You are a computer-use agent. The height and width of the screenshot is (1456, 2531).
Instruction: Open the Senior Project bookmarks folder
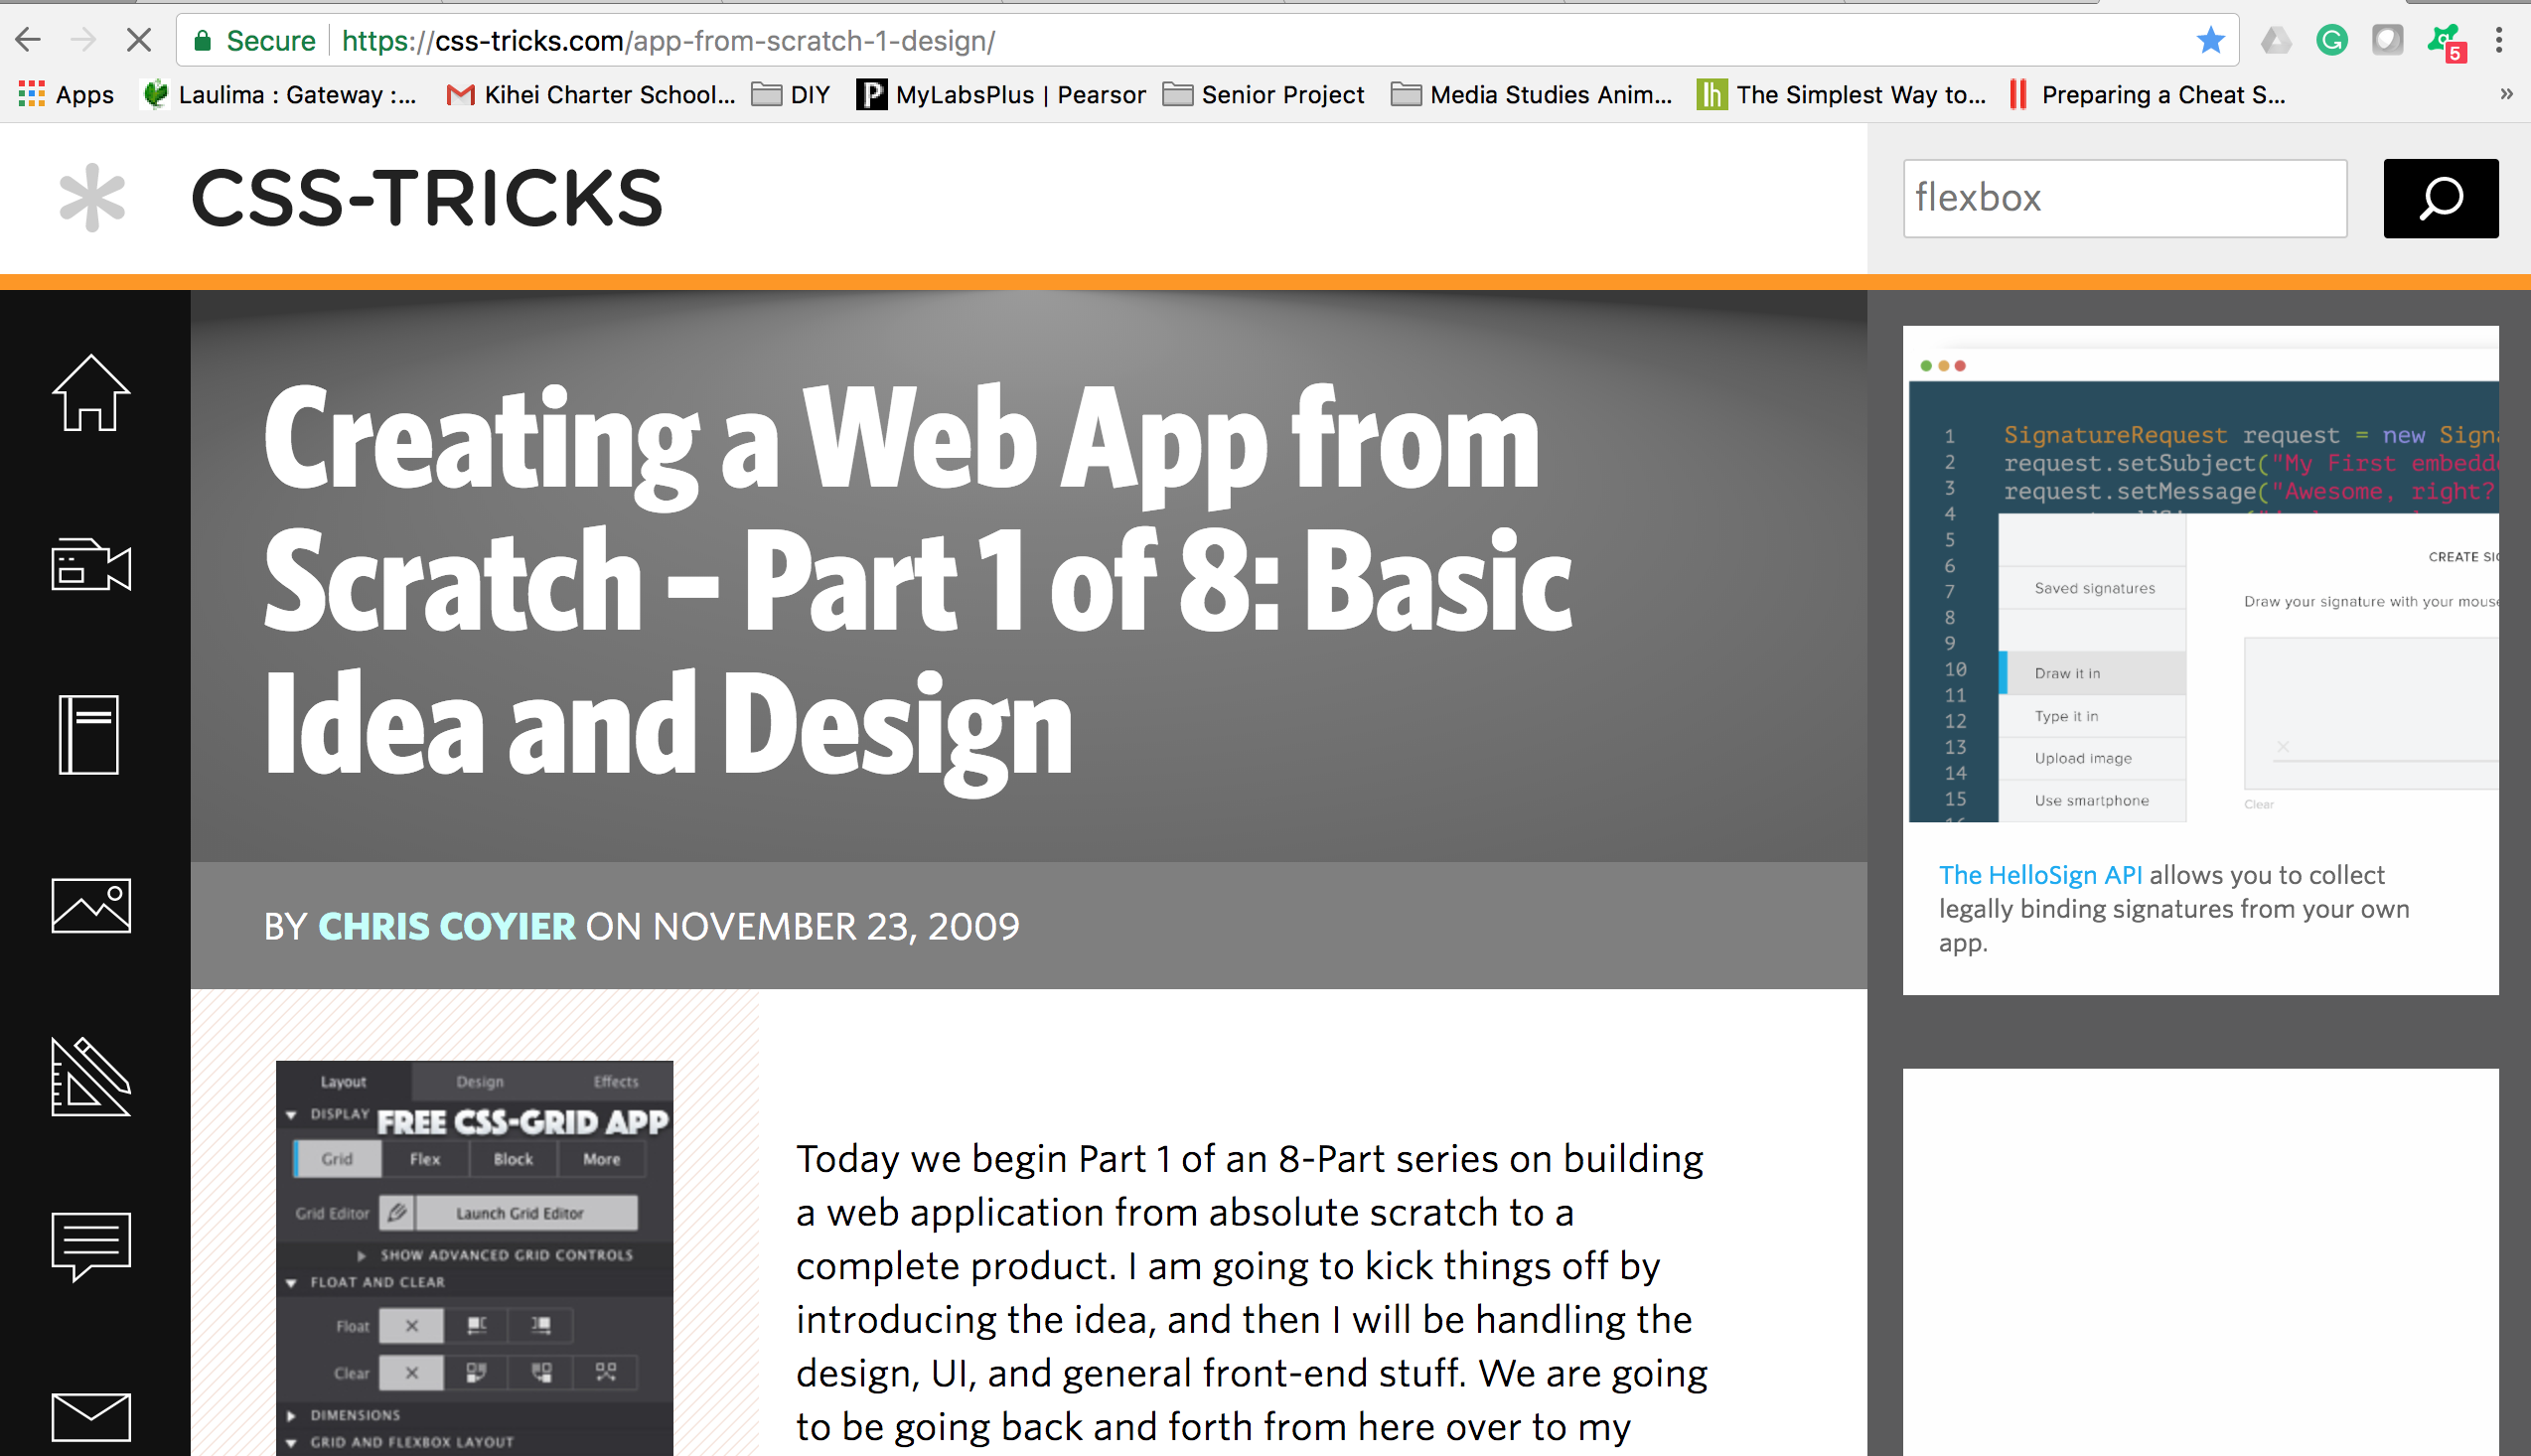(x=1263, y=94)
